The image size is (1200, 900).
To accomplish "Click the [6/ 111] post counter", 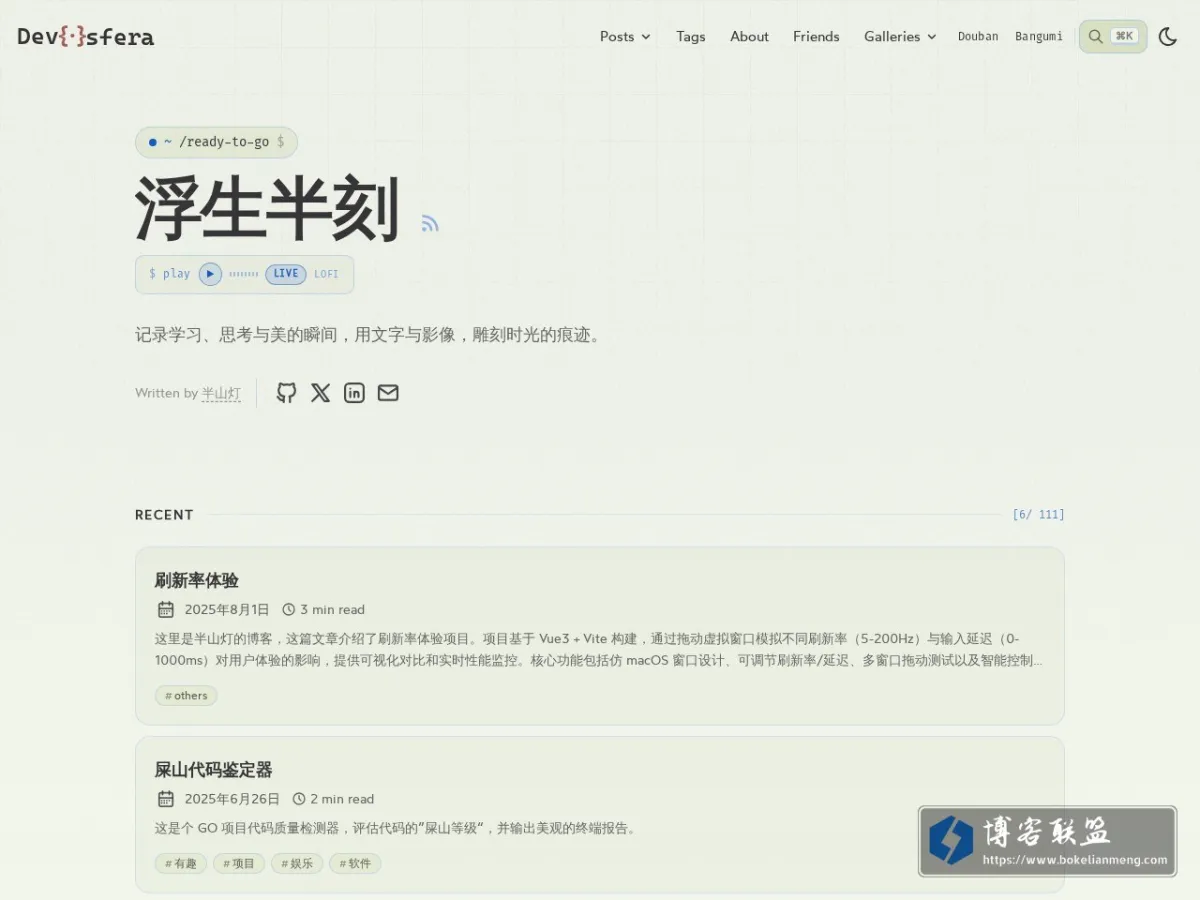I will click(x=1038, y=515).
